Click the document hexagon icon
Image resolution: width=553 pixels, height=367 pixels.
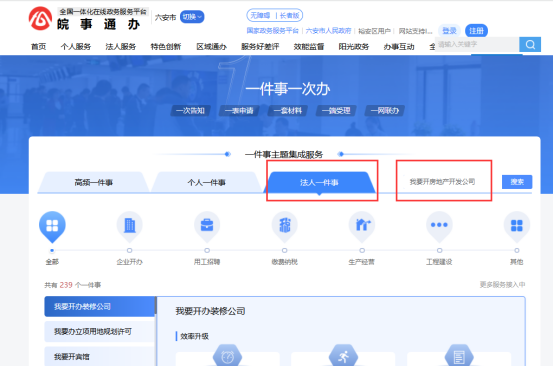tap(459, 356)
